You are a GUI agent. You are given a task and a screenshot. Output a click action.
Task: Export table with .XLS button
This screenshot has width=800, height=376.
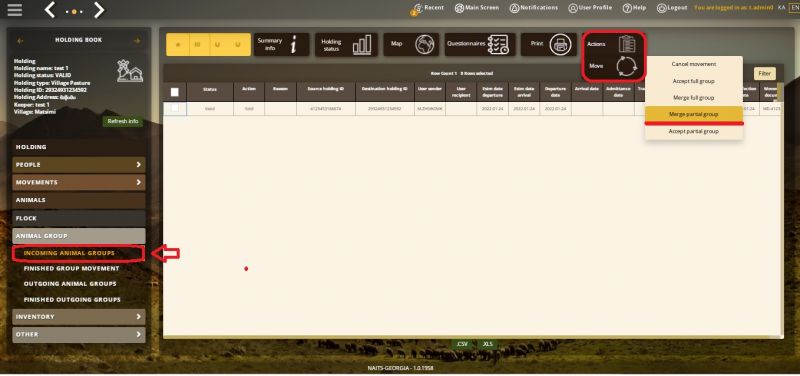tap(488, 344)
